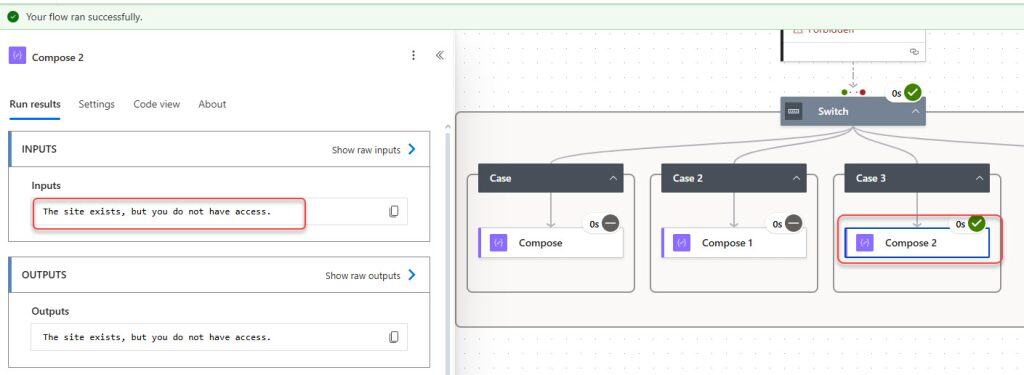The image size is (1024, 375).
Task: Select the Compose action card
Action: (551, 242)
